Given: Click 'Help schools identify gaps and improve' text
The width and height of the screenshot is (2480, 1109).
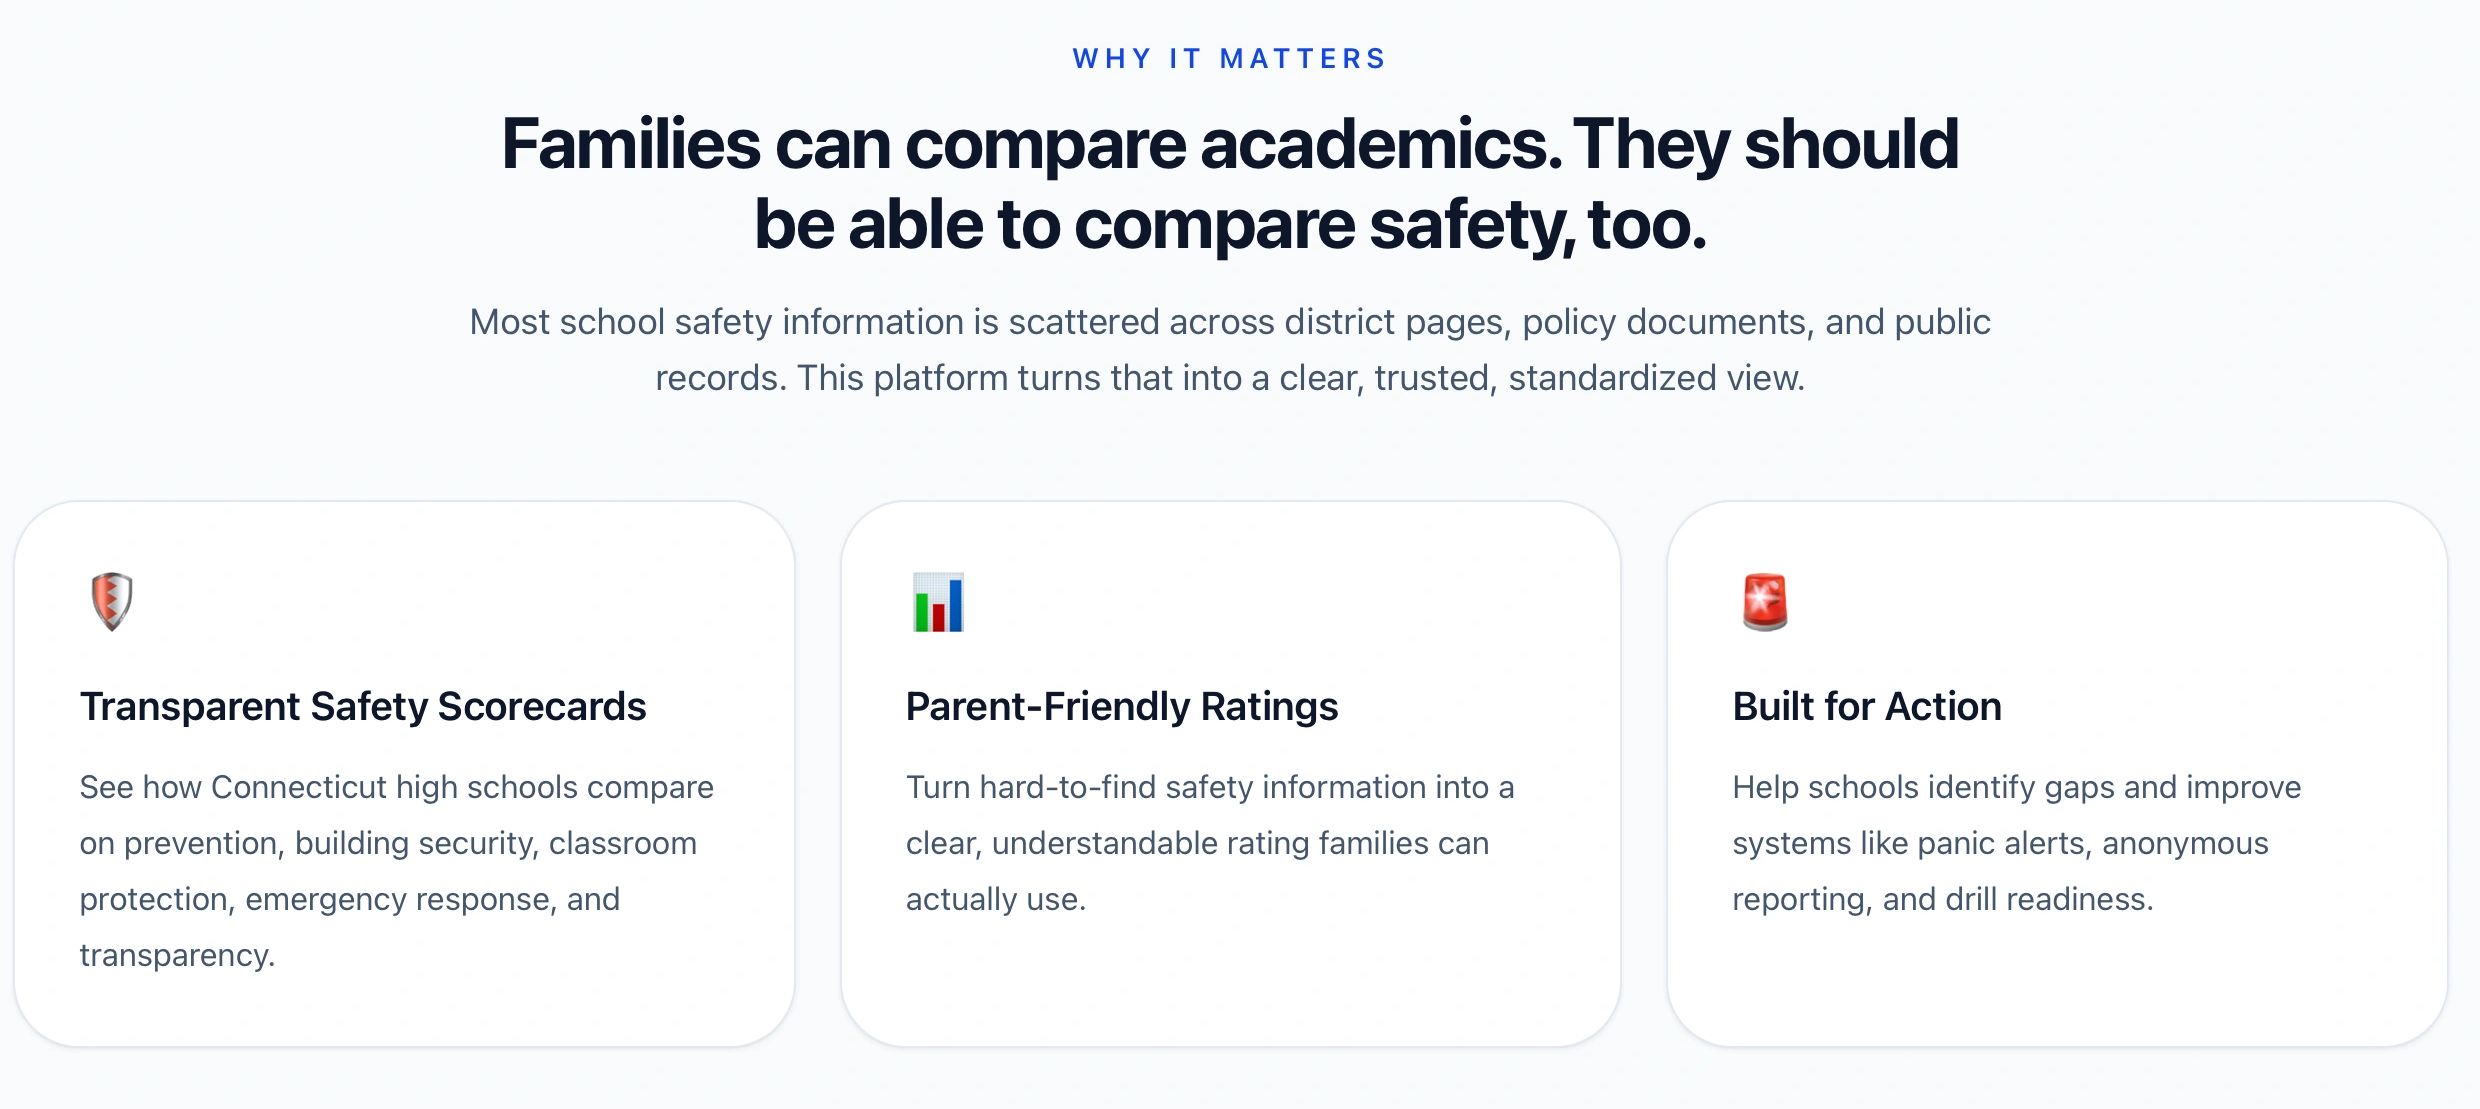Looking at the screenshot, I should [x=2016, y=787].
